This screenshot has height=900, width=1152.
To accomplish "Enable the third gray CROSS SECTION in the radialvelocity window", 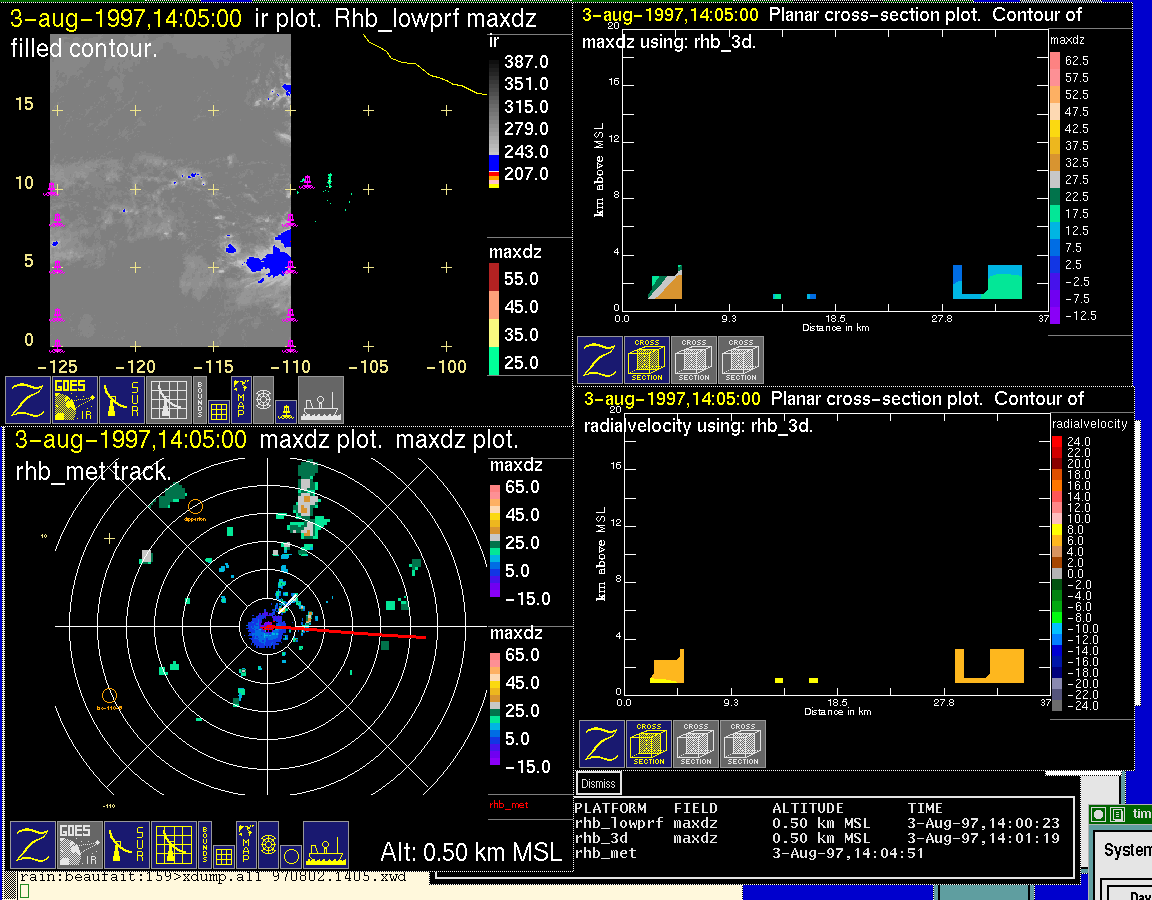I will coord(743,744).
